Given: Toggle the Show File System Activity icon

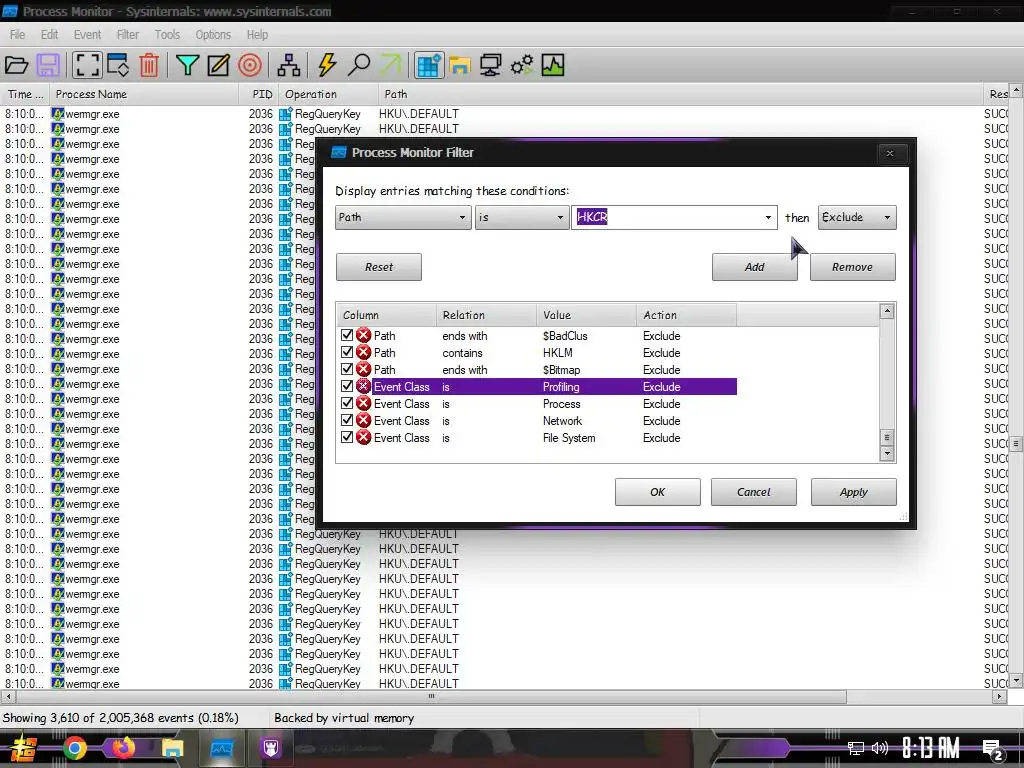Looking at the screenshot, I should coord(460,65).
